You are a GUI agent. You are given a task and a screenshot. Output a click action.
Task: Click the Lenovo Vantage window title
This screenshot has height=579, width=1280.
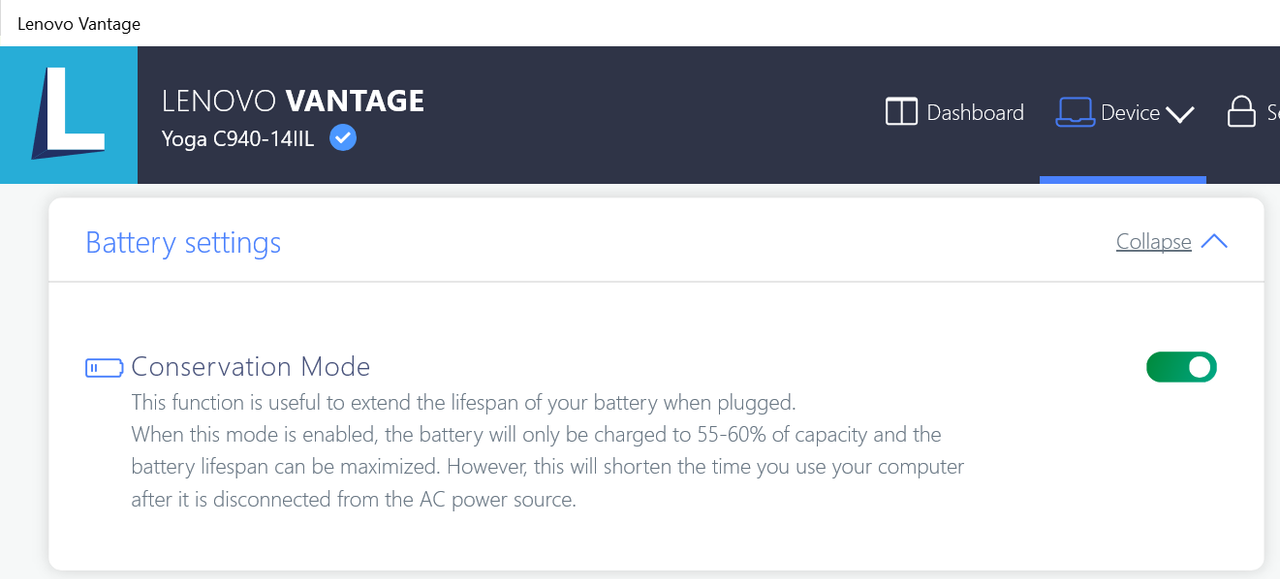[x=79, y=23]
